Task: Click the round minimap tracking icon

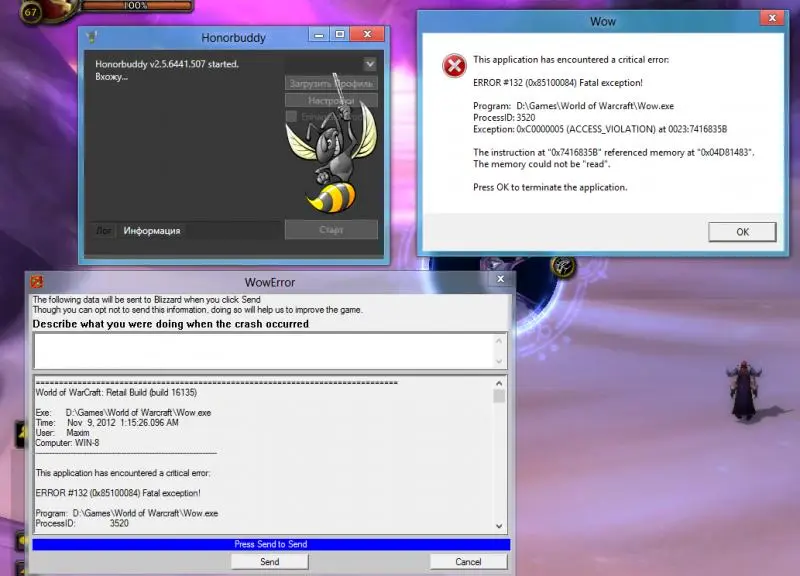Action: click(x=563, y=266)
